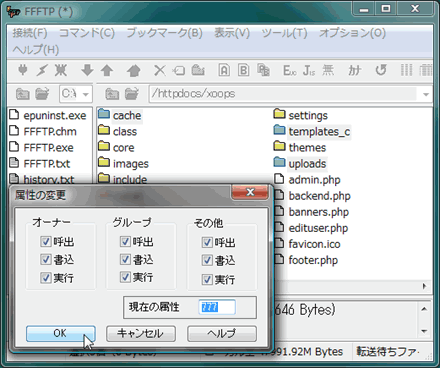This screenshot has width=441, height=369.
Task: Select EUC kanji code icon
Action: pos(289,70)
